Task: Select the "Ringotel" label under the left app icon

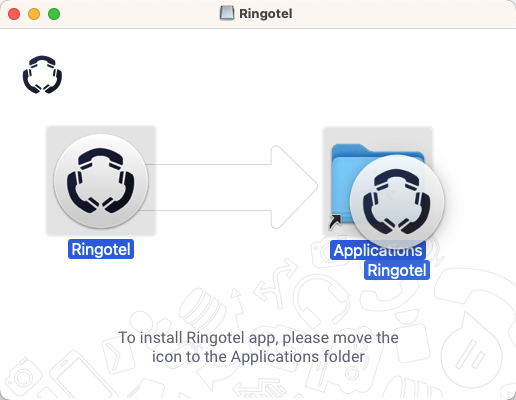Action: [101, 249]
